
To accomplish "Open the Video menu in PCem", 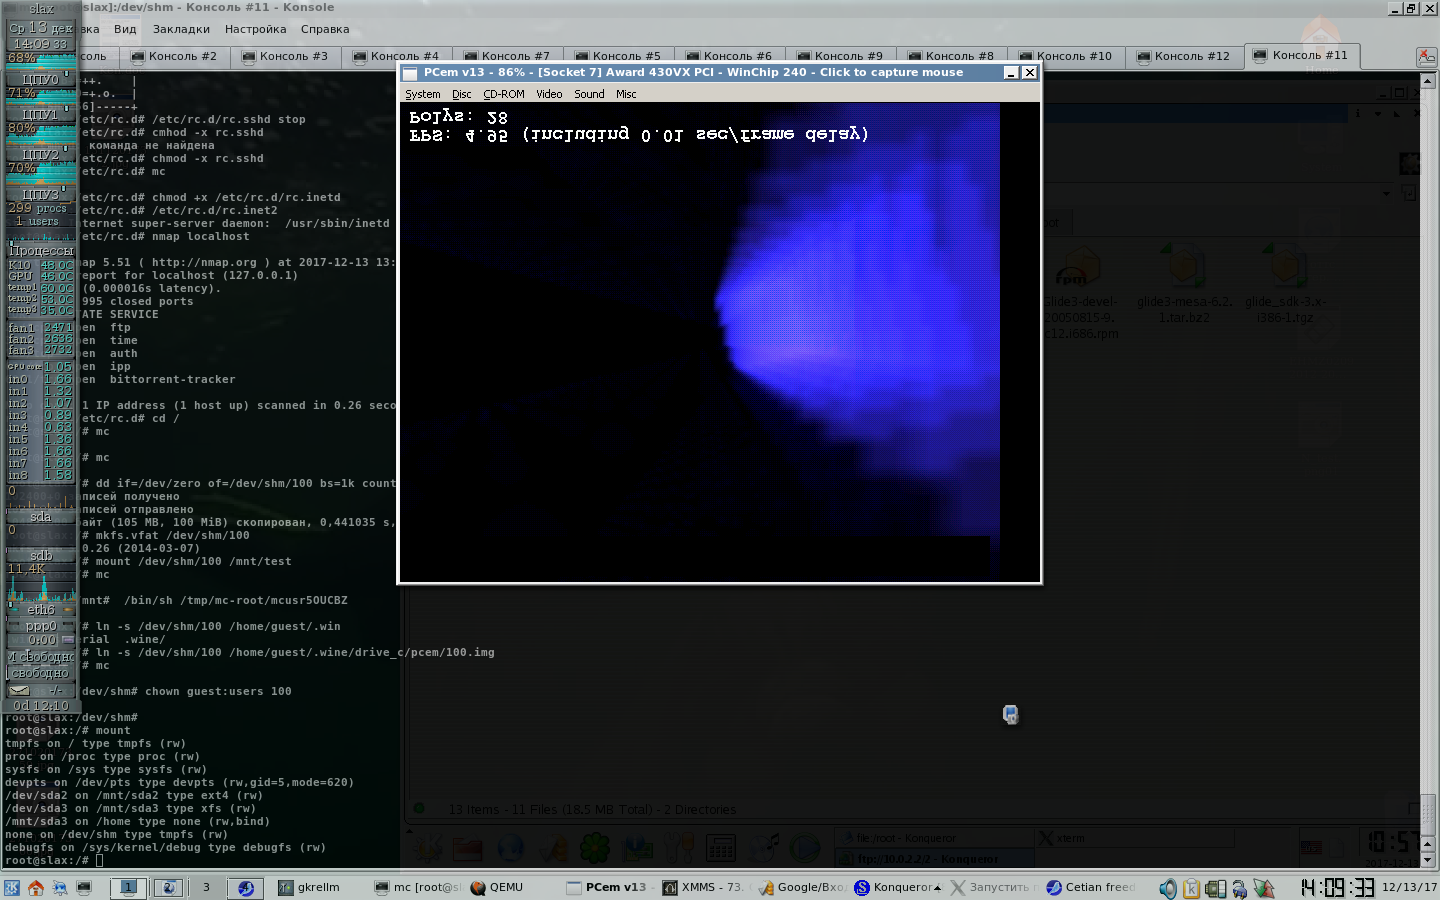I will pyautogui.click(x=549, y=94).
